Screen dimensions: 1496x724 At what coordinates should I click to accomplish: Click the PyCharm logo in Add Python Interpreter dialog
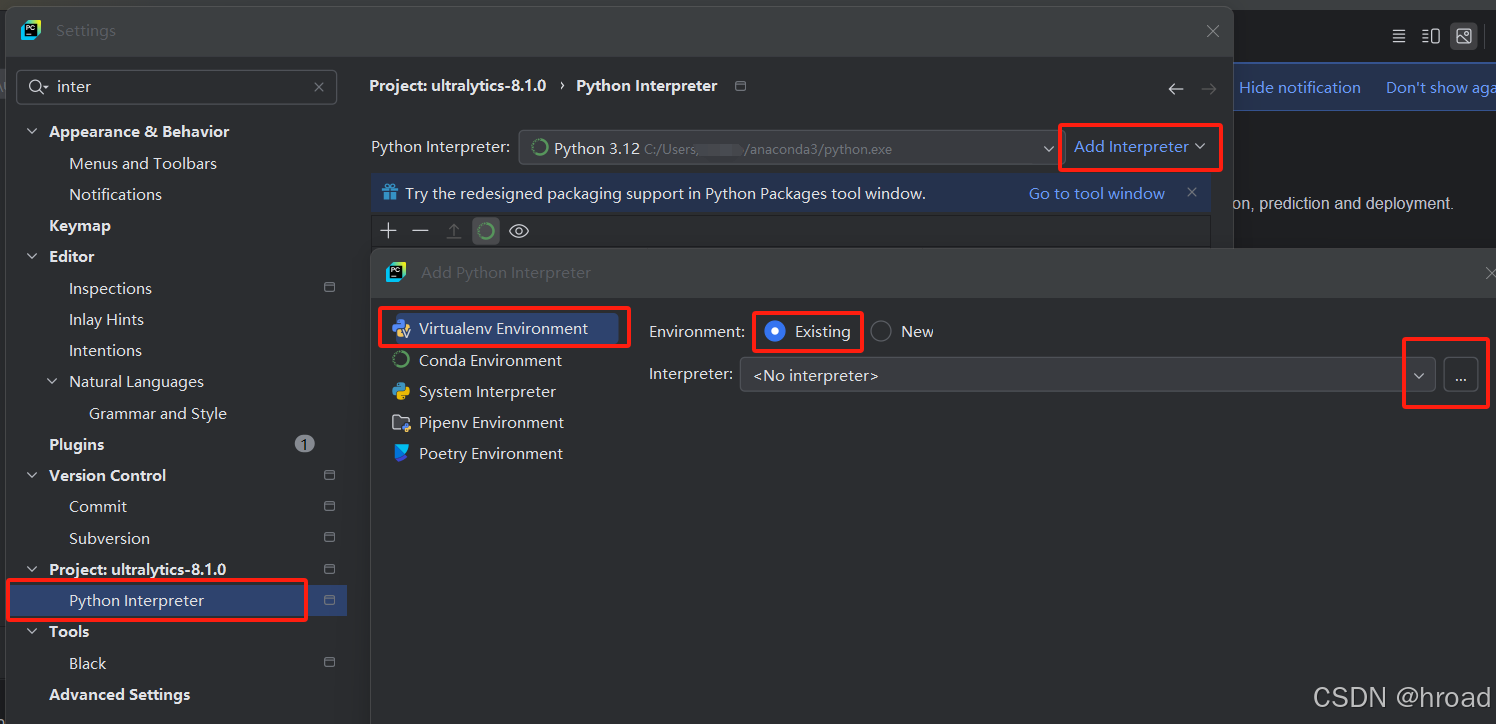tap(396, 272)
